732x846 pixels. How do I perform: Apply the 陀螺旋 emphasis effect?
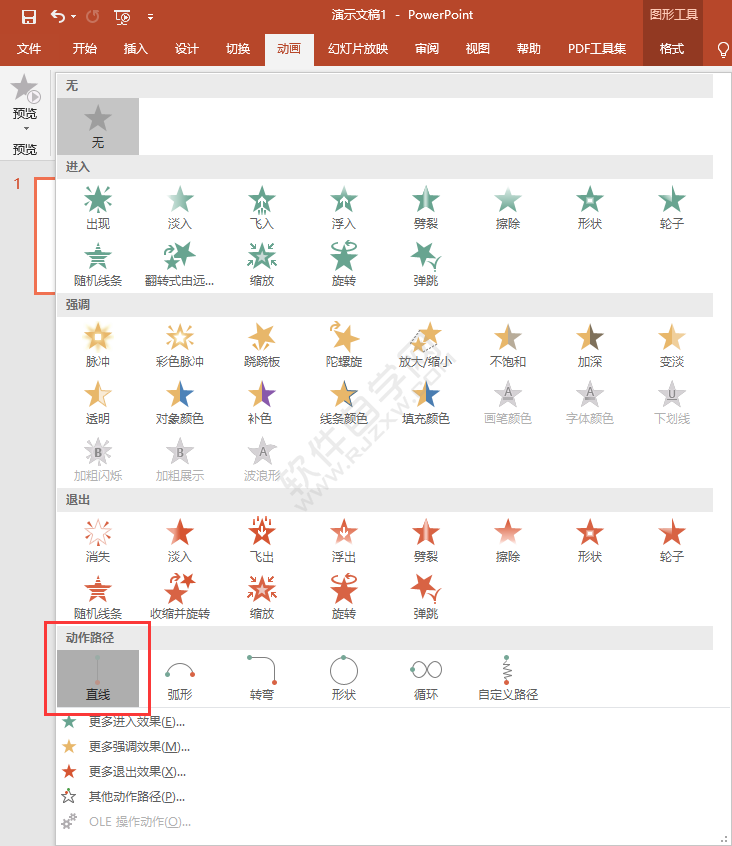tap(344, 346)
